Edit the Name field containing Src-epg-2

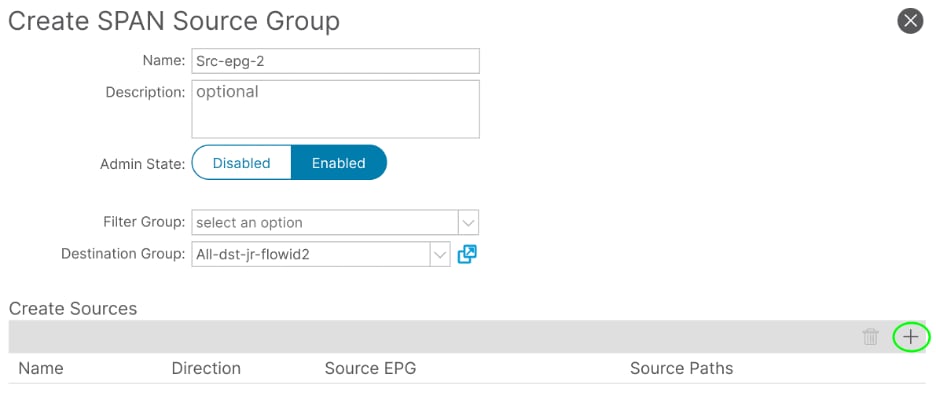tap(335, 61)
